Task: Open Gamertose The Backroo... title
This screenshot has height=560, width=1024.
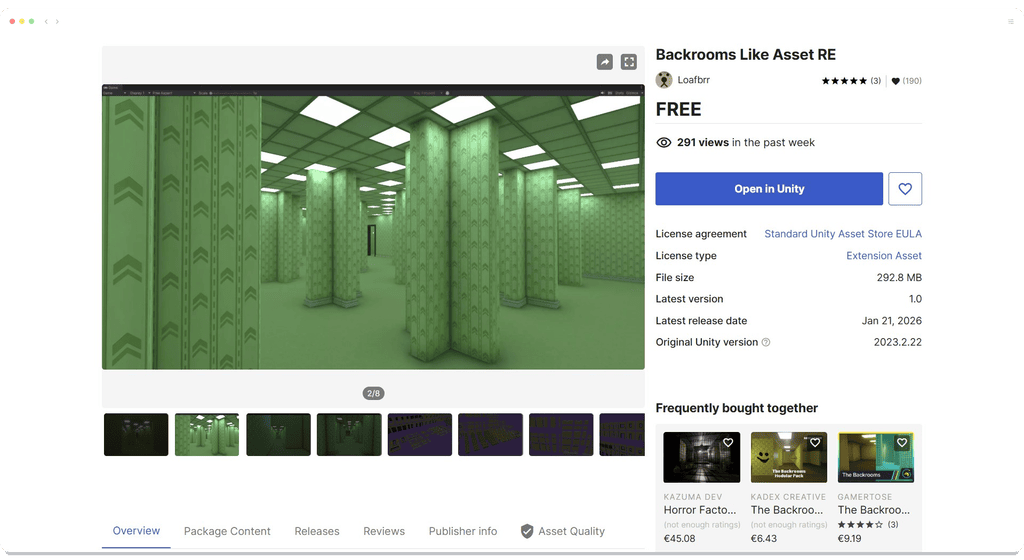Action: click(x=874, y=510)
